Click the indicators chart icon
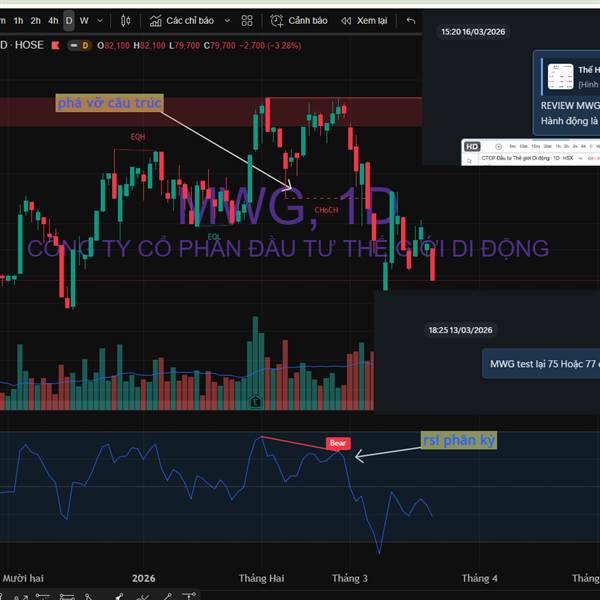 pyautogui.click(x=155, y=21)
